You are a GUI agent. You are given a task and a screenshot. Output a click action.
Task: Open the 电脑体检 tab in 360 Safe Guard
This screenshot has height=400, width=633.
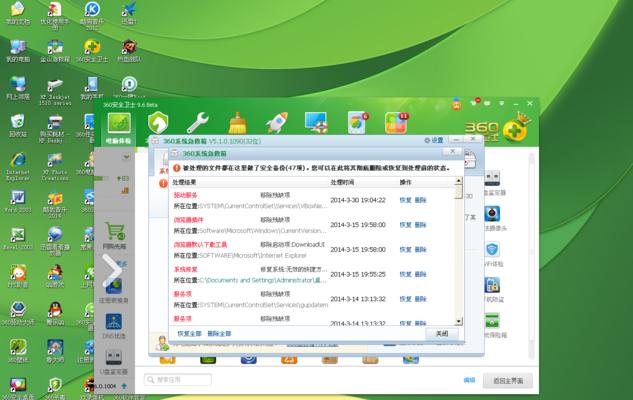(118, 128)
